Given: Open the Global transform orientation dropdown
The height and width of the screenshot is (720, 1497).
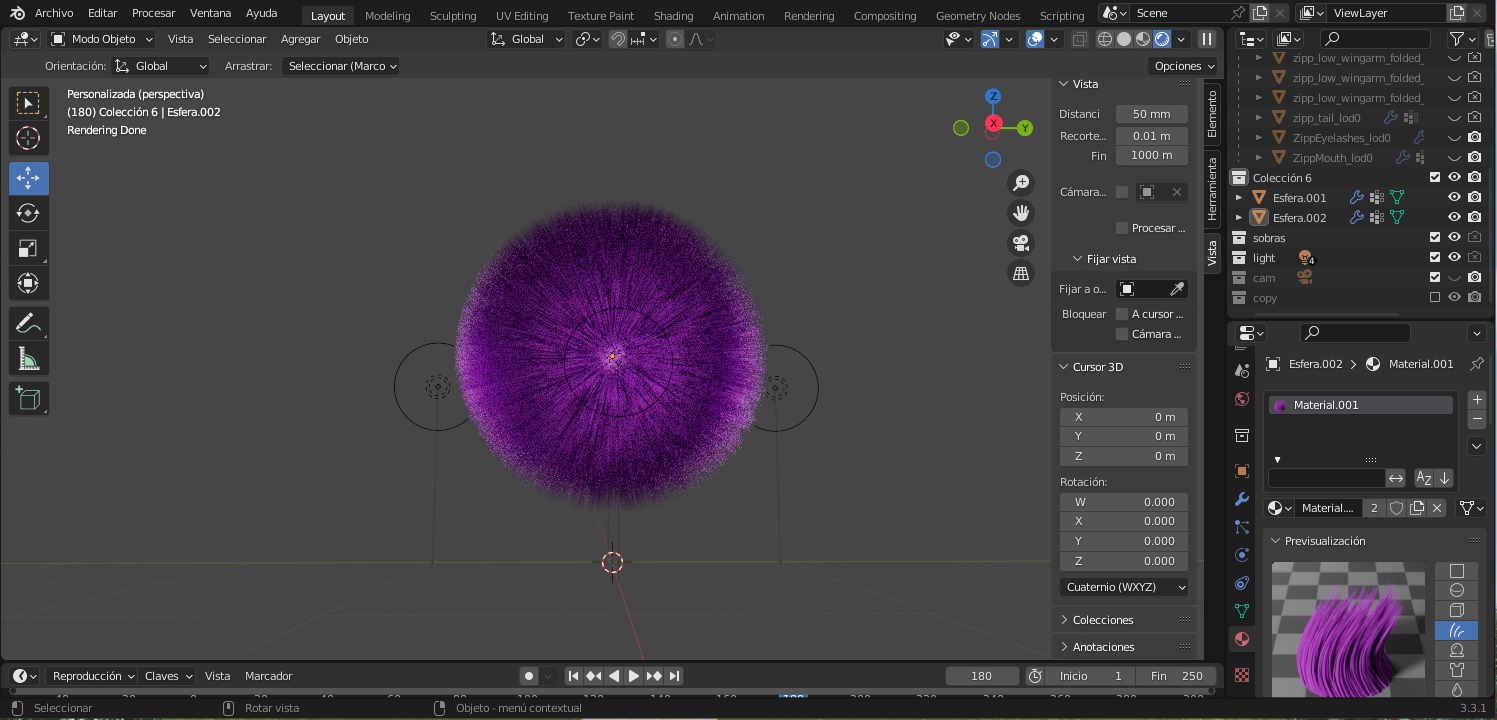Looking at the screenshot, I should (527, 39).
